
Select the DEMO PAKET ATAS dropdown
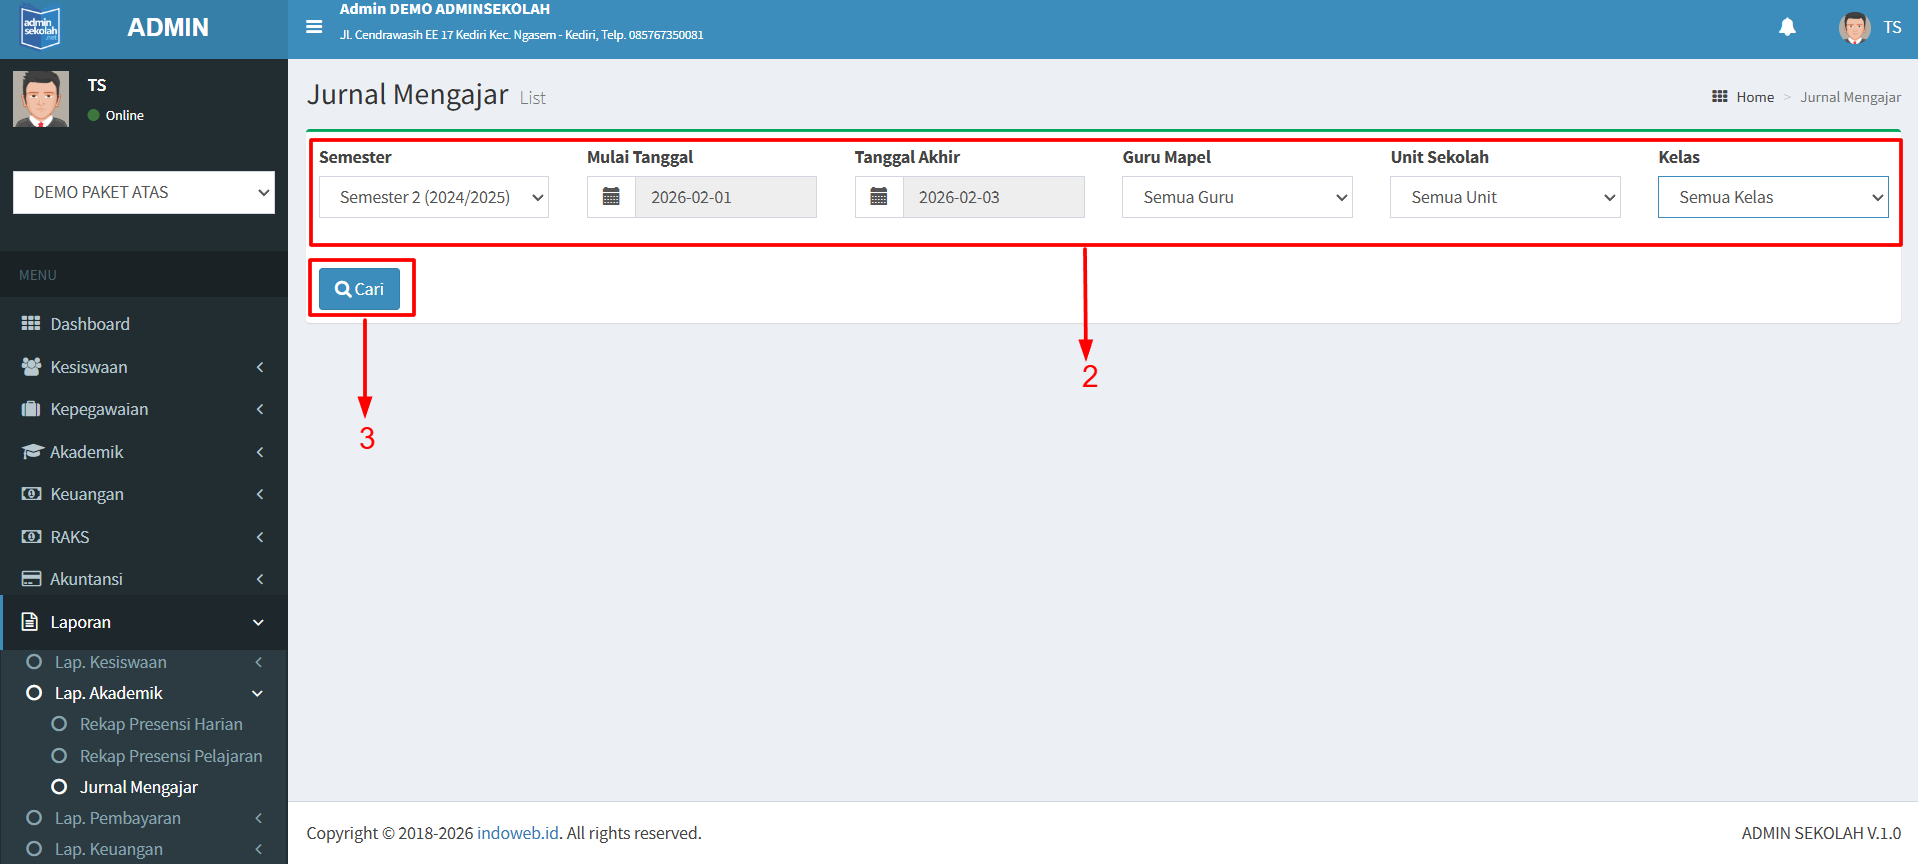(x=144, y=192)
